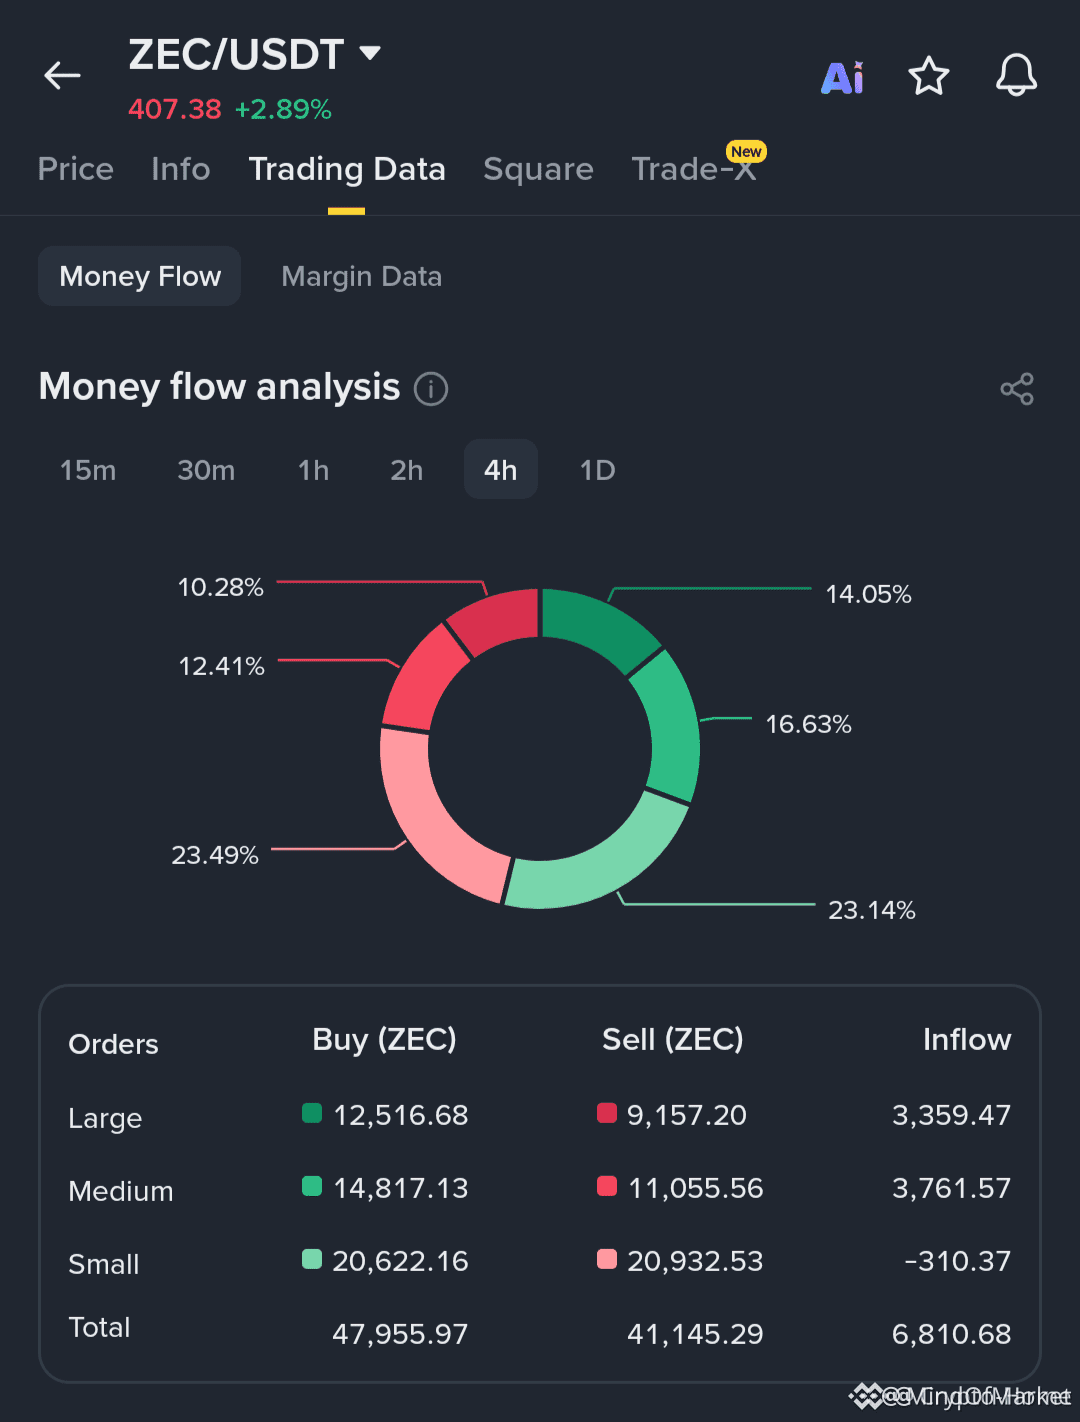This screenshot has height=1422, width=1080.
Task: Open the AI assistant icon
Action: tap(842, 77)
